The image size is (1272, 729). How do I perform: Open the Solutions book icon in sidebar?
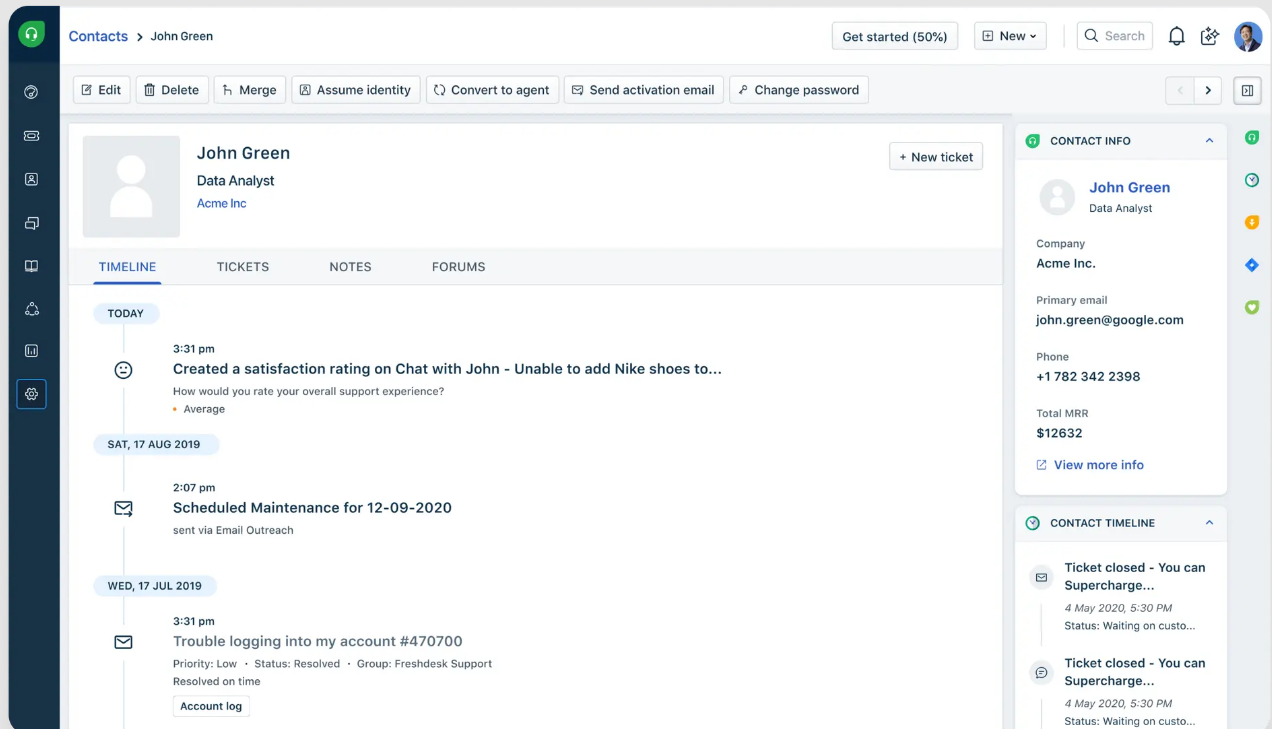[31, 267]
